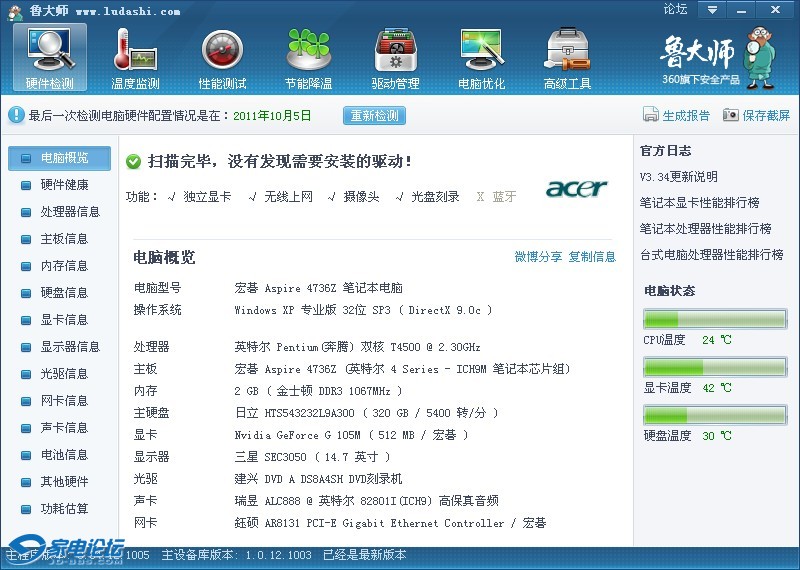Select 处理器信息 in the left sidebar

(x=69, y=212)
